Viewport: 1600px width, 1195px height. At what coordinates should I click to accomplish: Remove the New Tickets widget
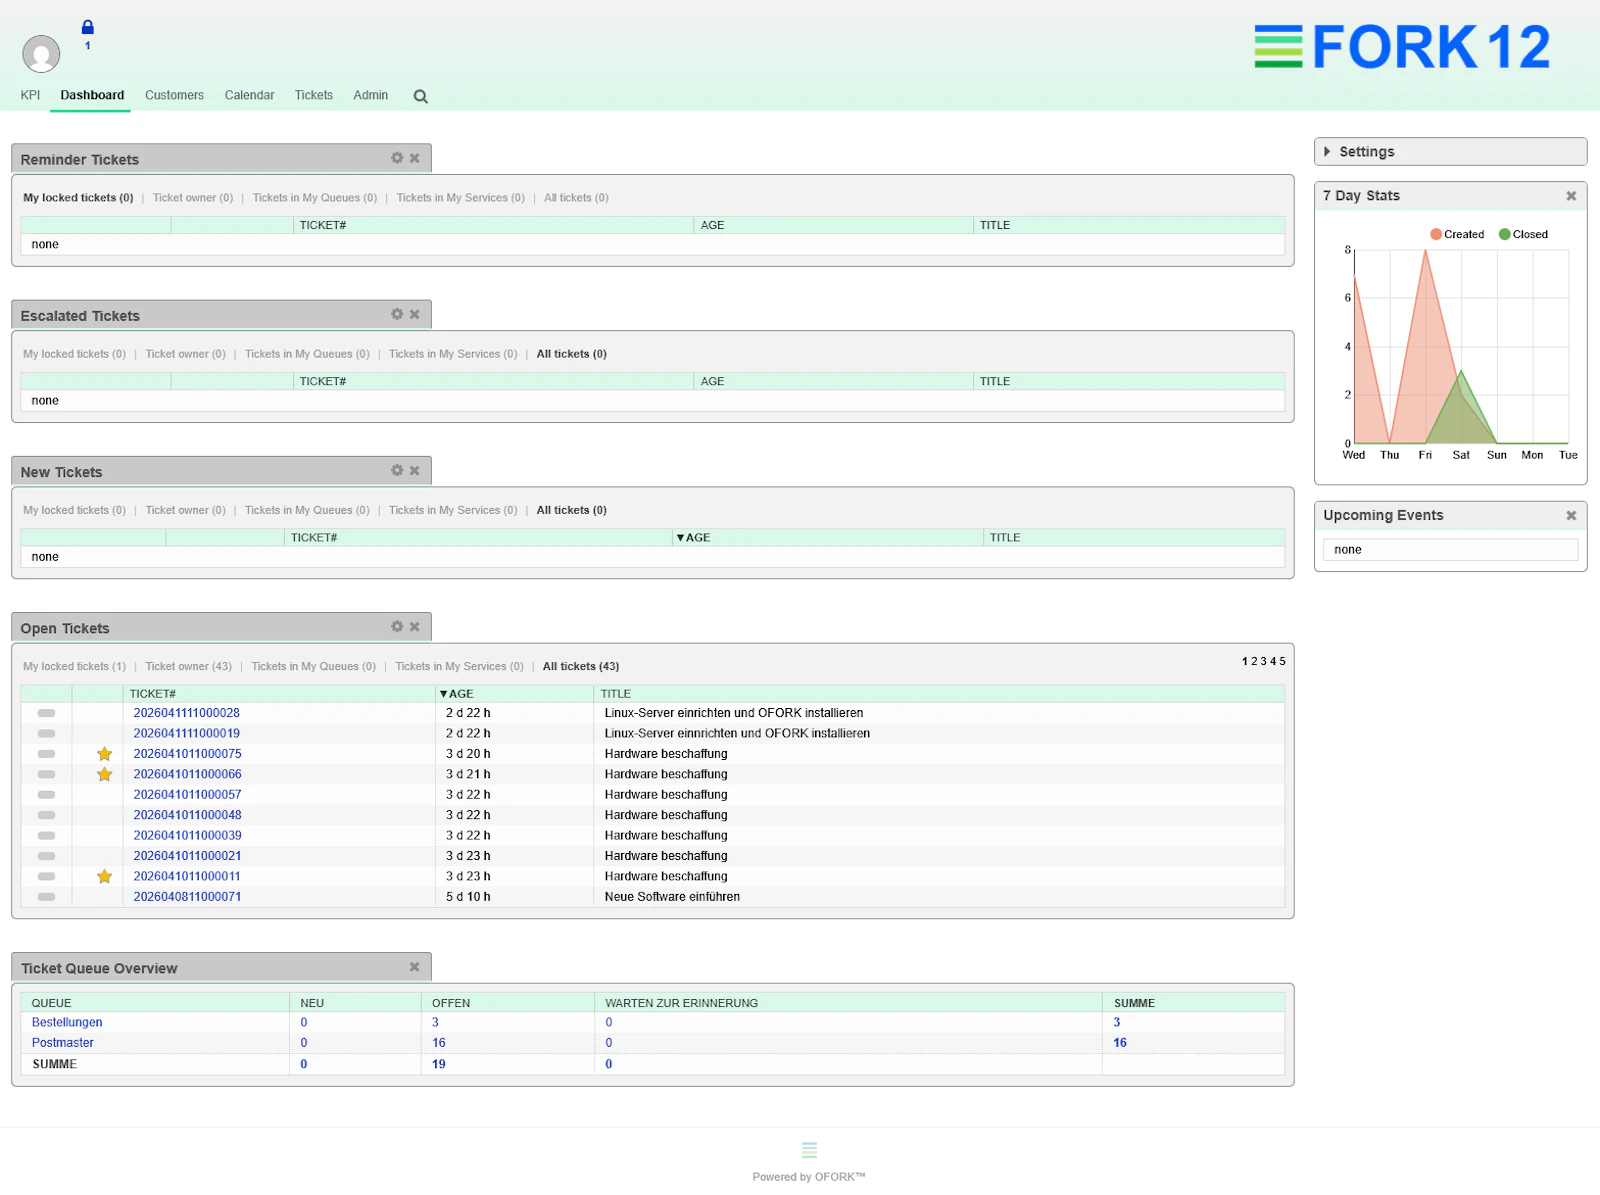pos(415,470)
